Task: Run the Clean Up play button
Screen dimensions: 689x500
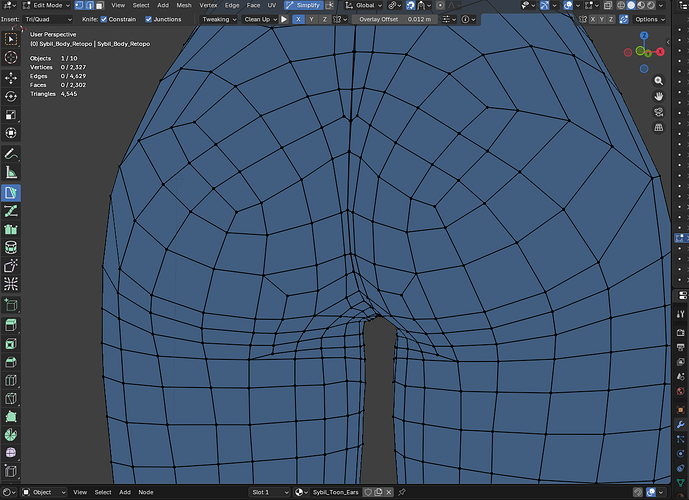Action: coord(284,19)
